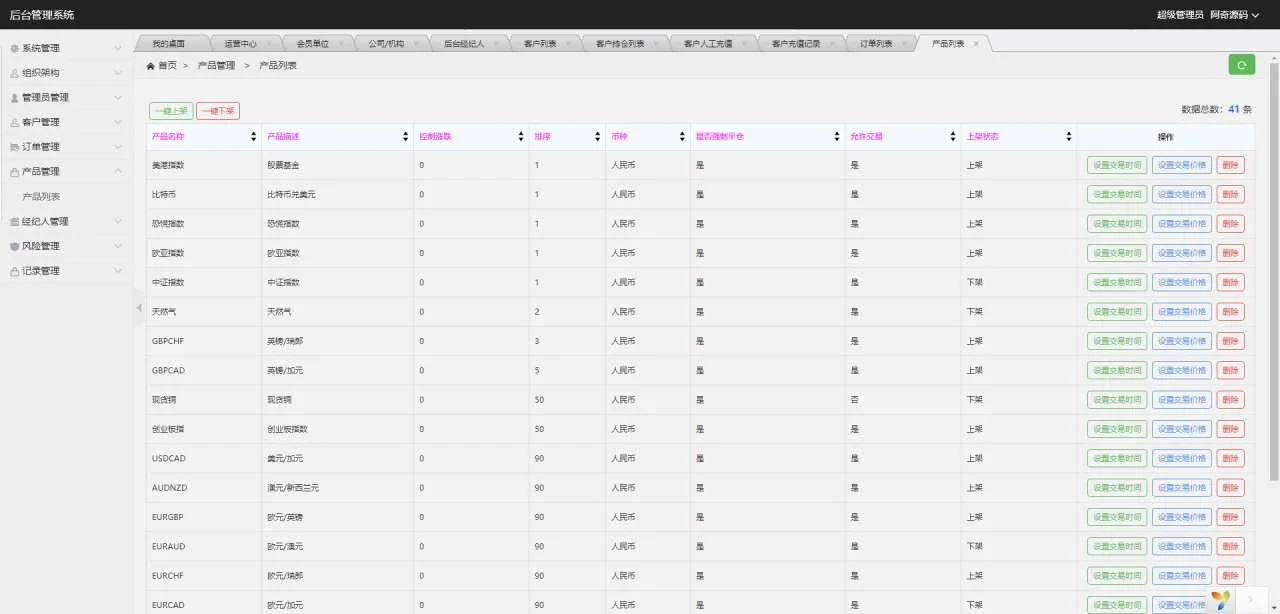Click the 系统管理 gear icon in sidebar
This screenshot has width=1280, height=614.
click(x=14, y=48)
